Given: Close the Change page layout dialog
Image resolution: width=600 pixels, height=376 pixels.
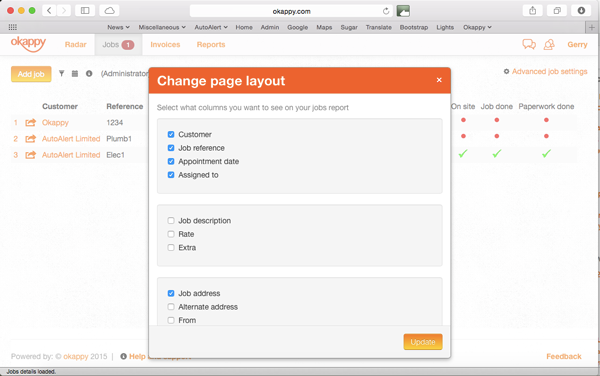Looking at the screenshot, I should (x=439, y=80).
